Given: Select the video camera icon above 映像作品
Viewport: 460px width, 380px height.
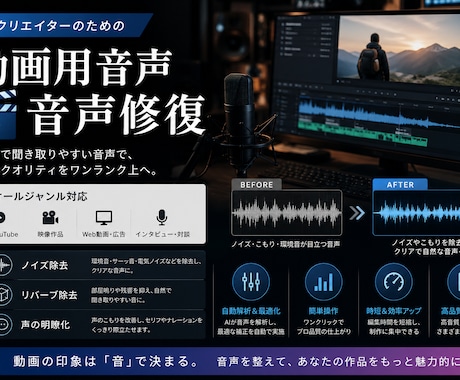Looking at the screenshot, I should tap(50, 218).
